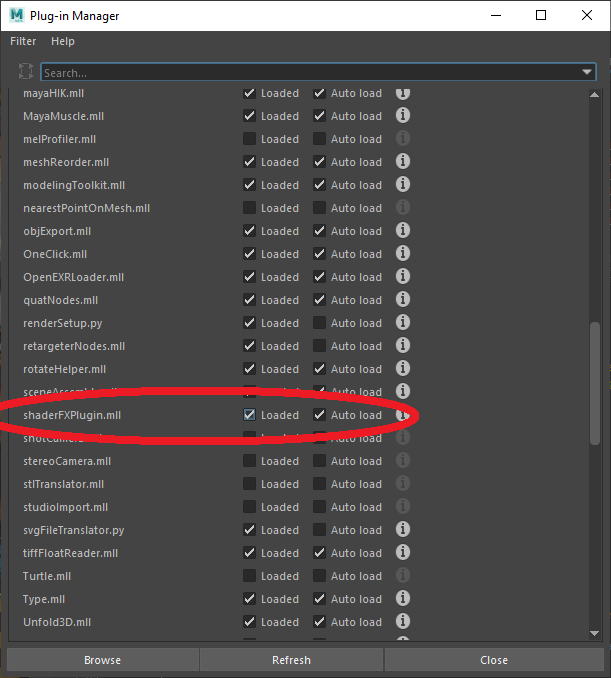Image resolution: width=611 pixels, height=678 pixels.
Task: Click info icon for OpenEXRLoader.mll
Action: click(403, 277)
